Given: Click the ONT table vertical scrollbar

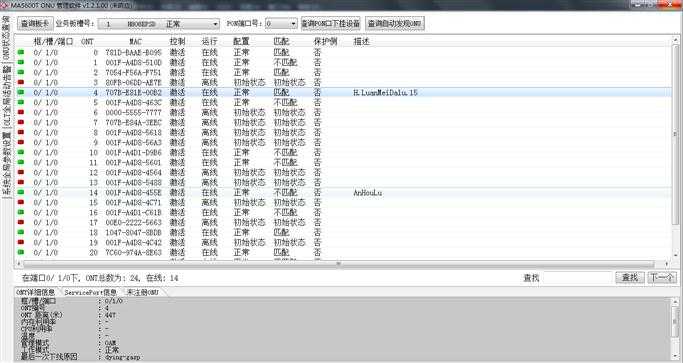Looking at the screenshot, I should pyautogui.click(x=676, y=147).
